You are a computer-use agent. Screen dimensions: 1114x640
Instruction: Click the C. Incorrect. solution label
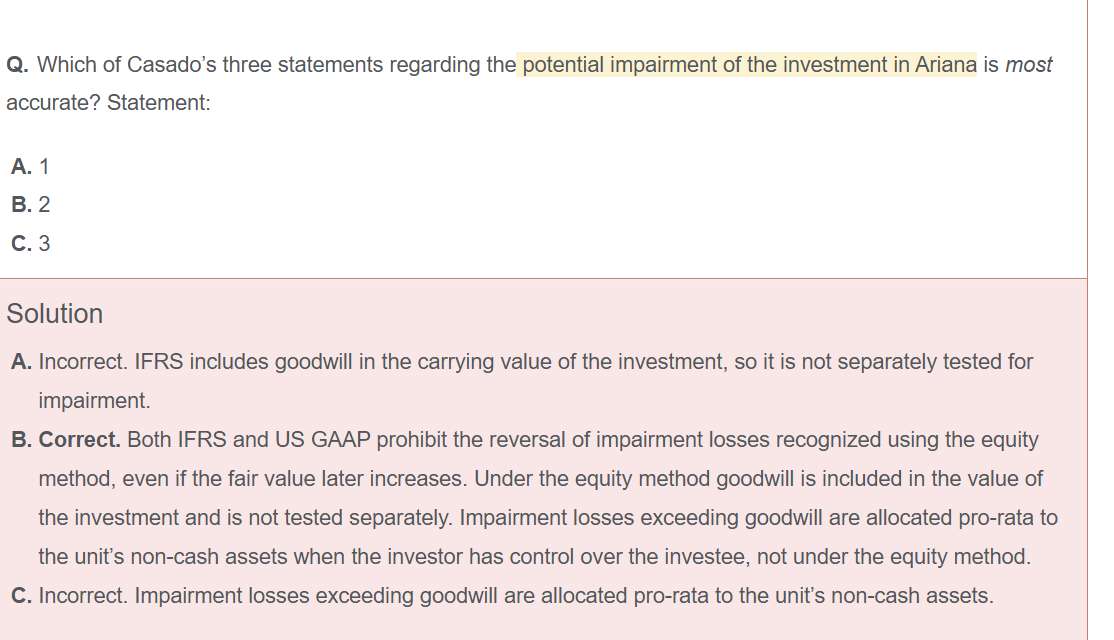click(70, 597)
